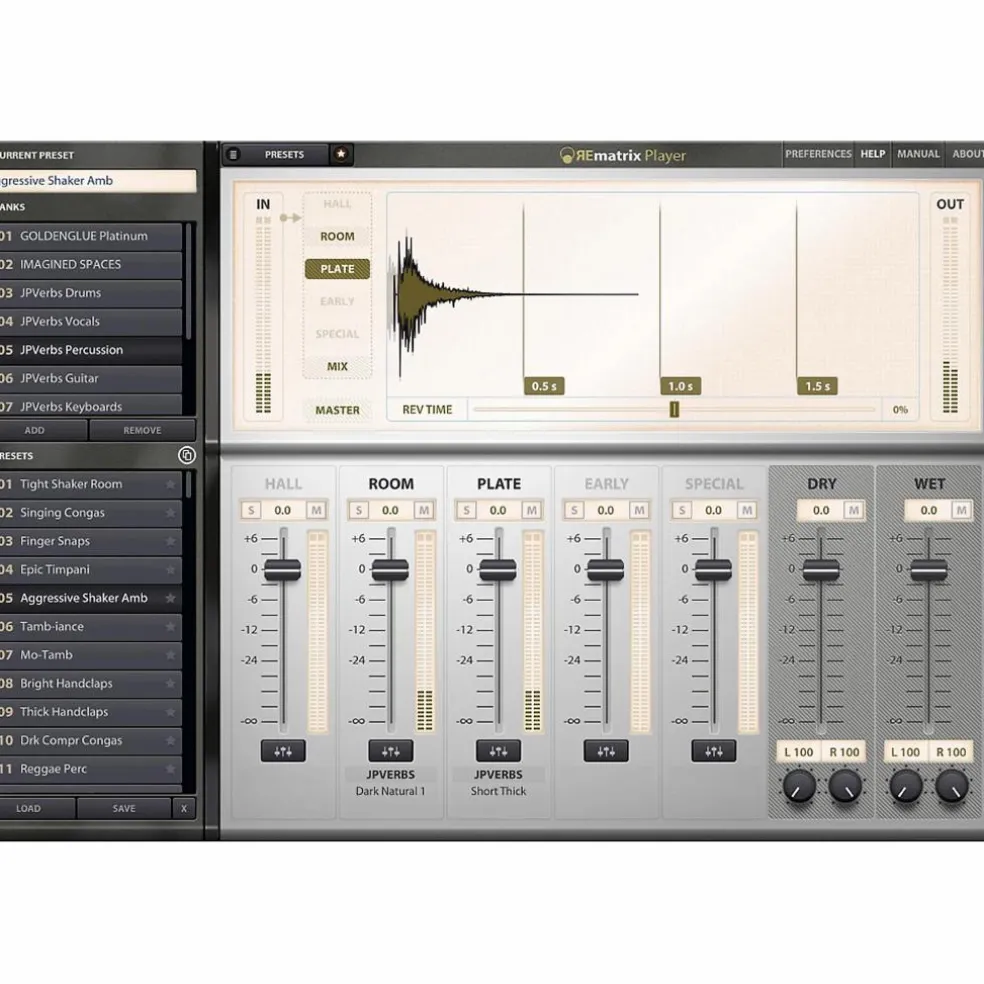Open the PRESETS dropdown in top bar
The image size is (984, 984).
[284, 154]
